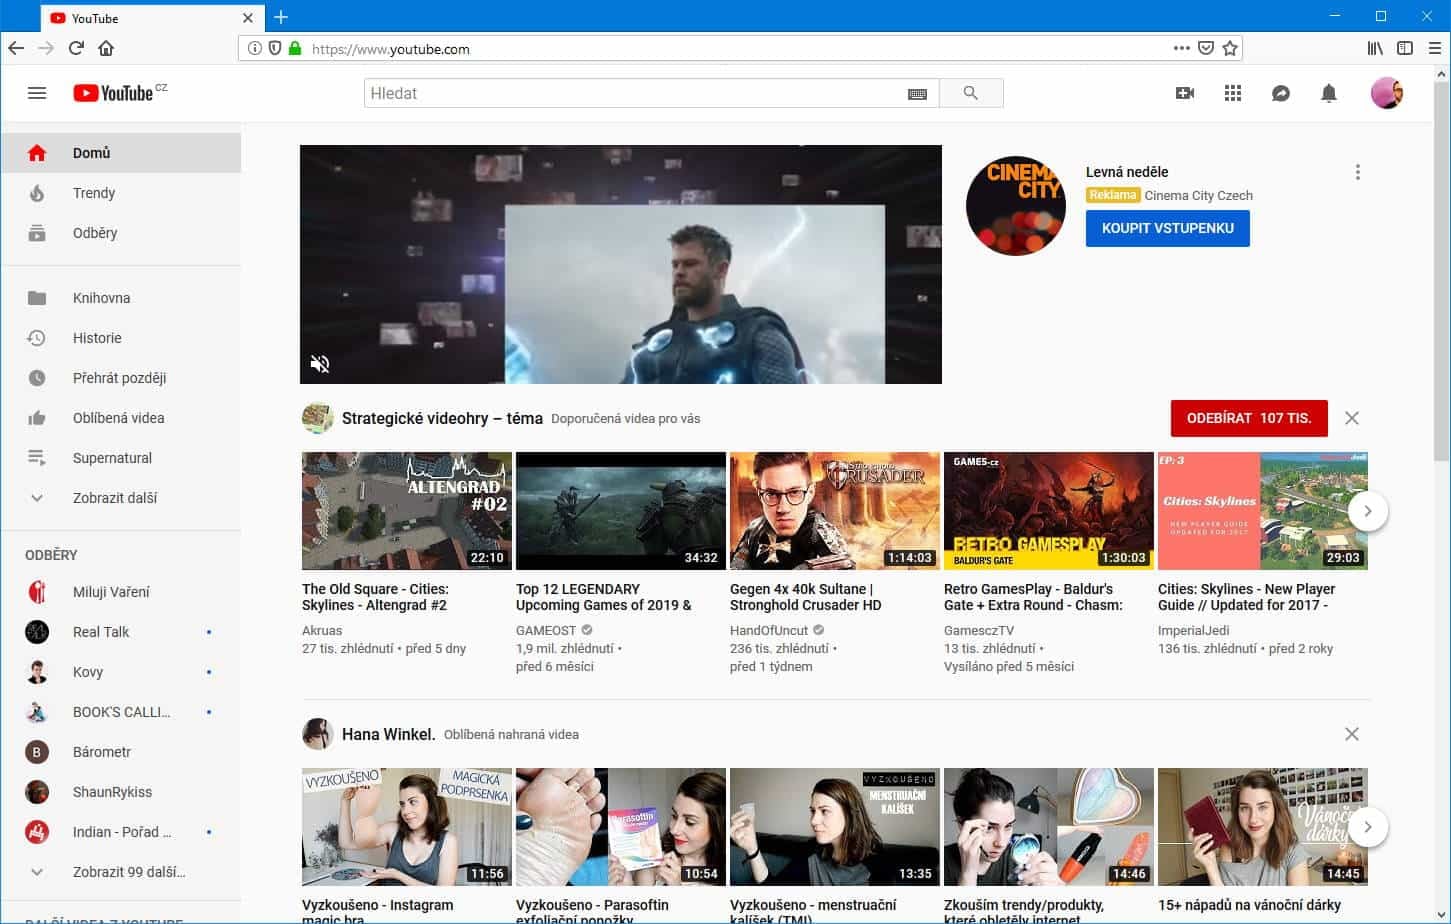The width and height of the screenshot is (1451, 924).
Task: Click the site information icon in address bar
Action: pos(254,48)
